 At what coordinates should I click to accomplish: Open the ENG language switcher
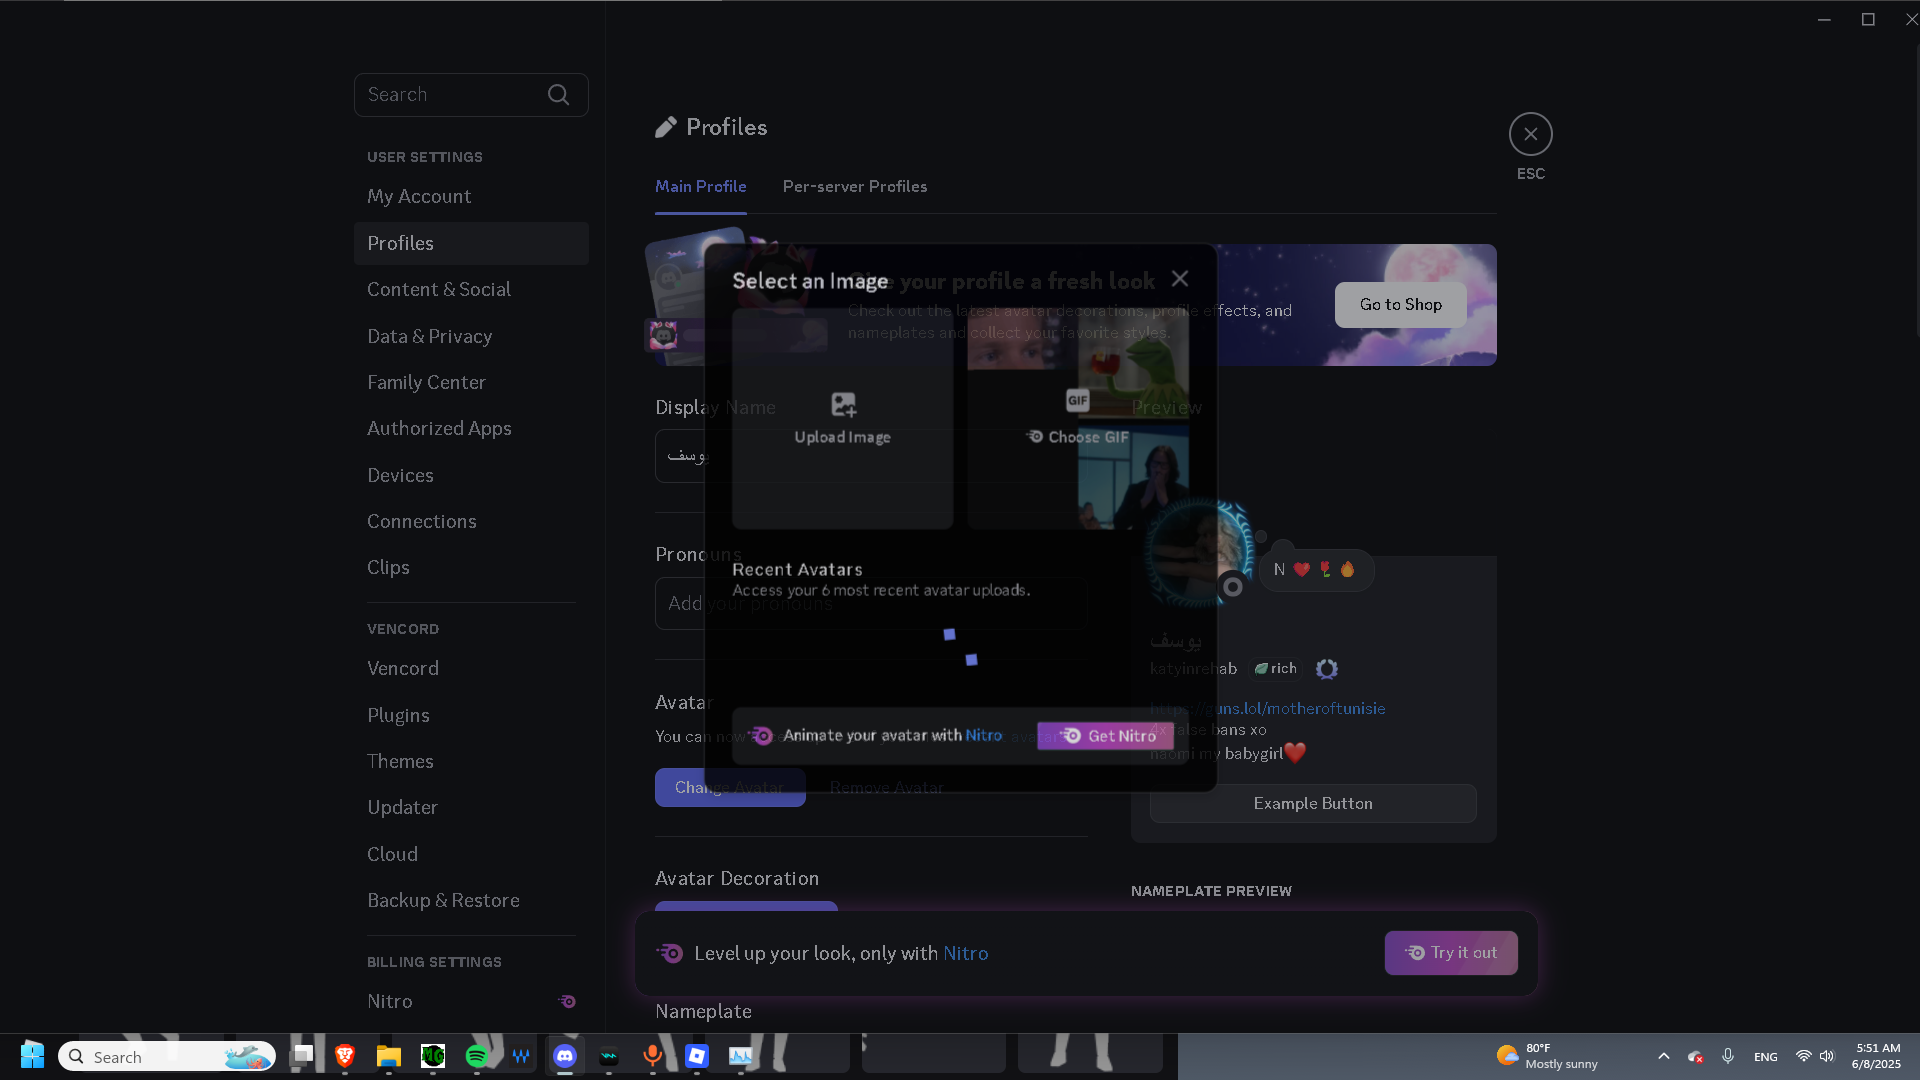pos(1765,1057)
